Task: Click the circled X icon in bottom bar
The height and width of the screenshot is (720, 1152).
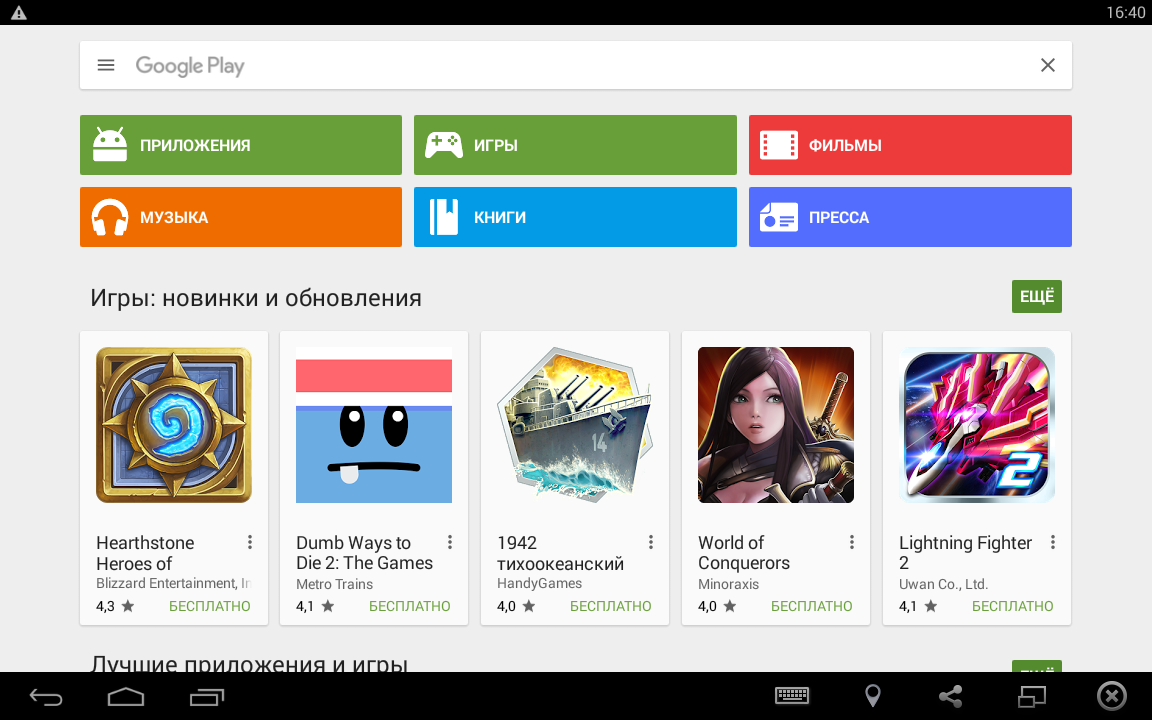Action: tap(1112, 696)
